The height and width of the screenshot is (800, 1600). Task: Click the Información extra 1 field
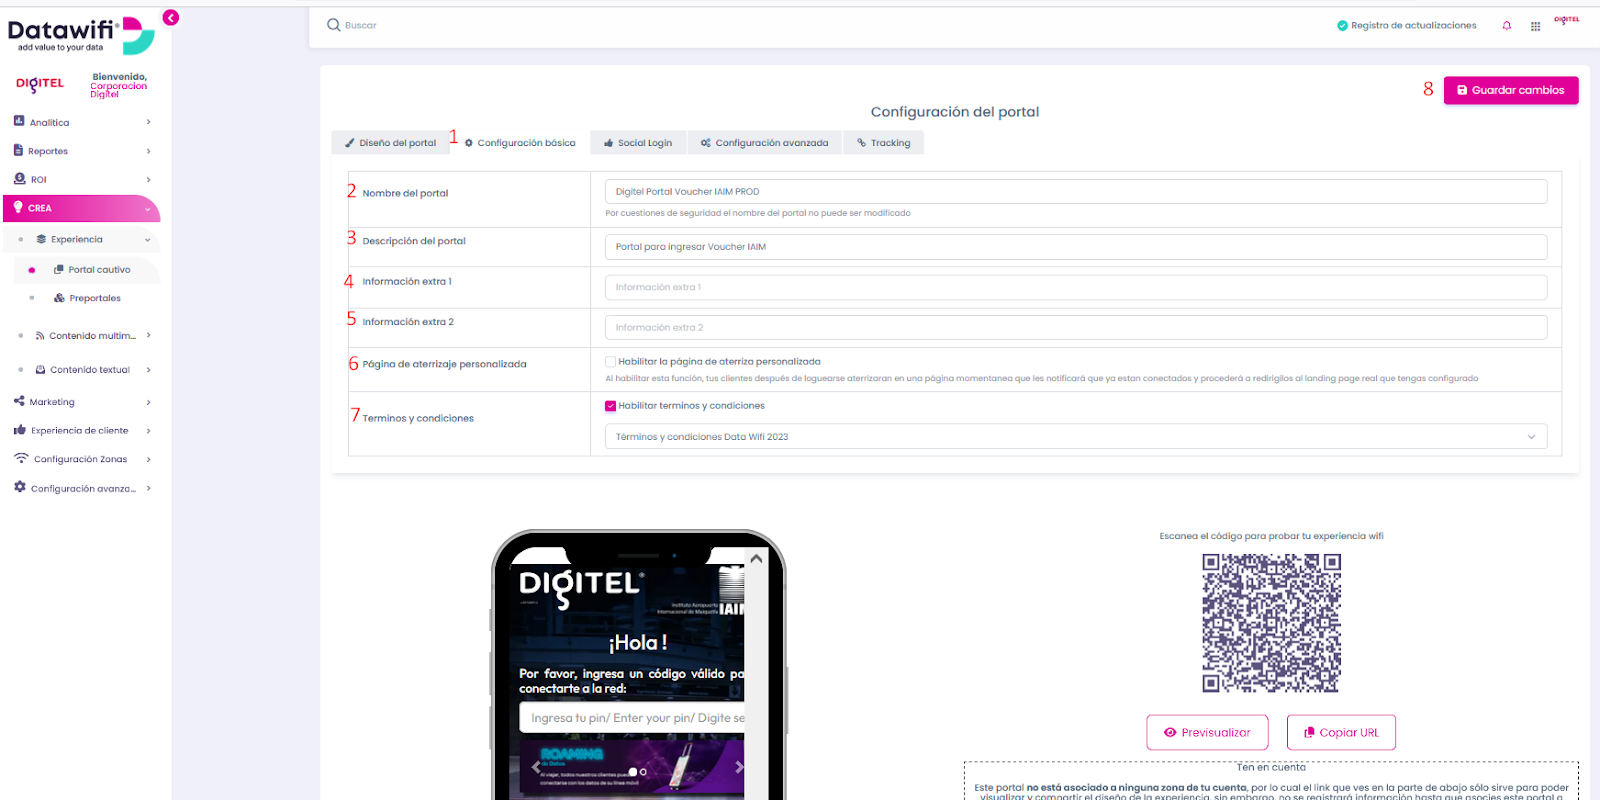(1076, 287)
